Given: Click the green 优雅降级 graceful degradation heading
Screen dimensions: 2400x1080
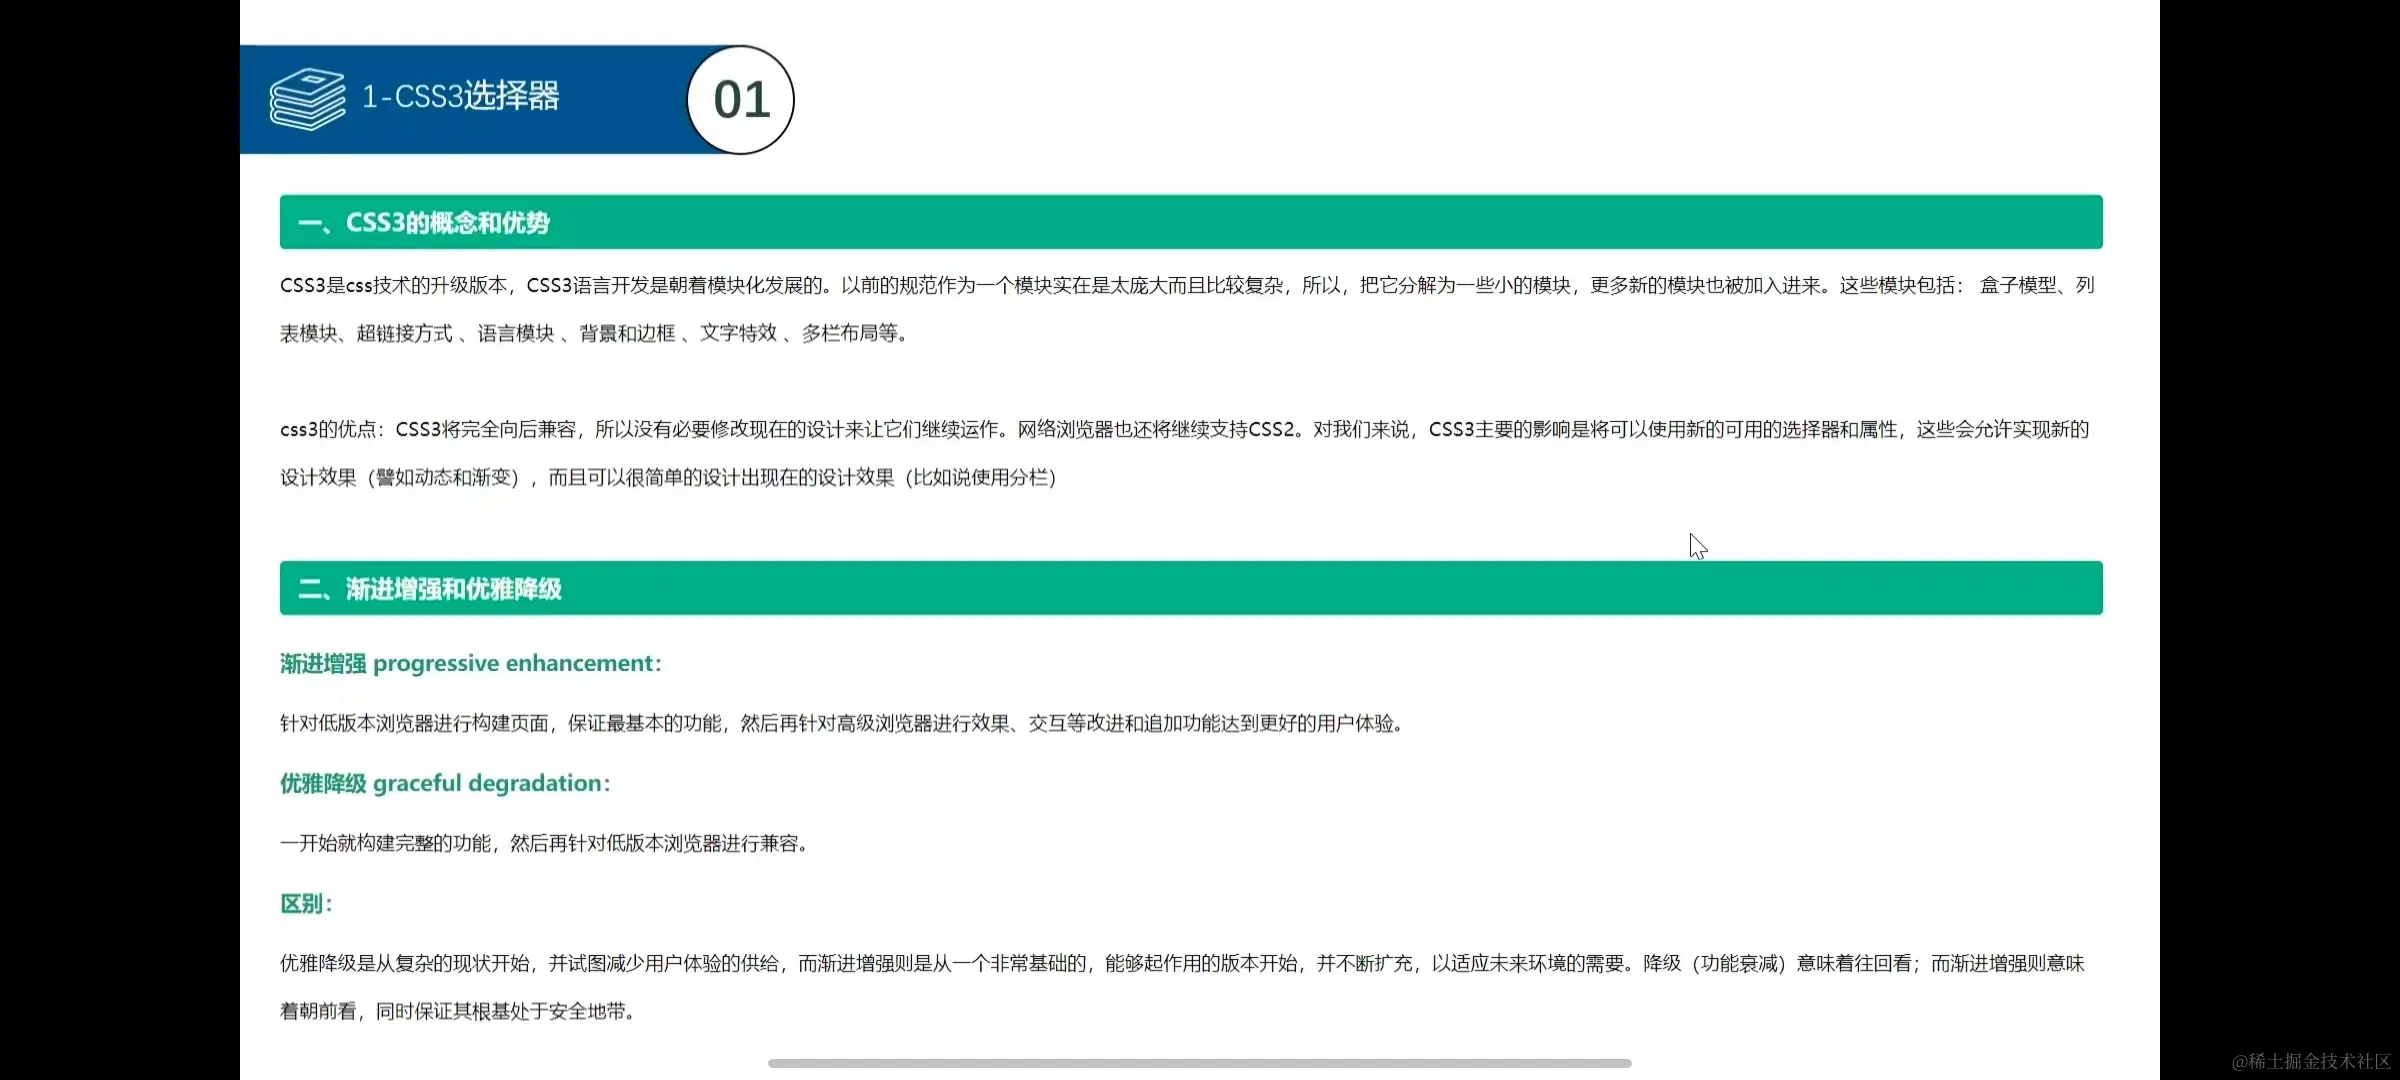Looking at the screenshot, I should 444,783.
